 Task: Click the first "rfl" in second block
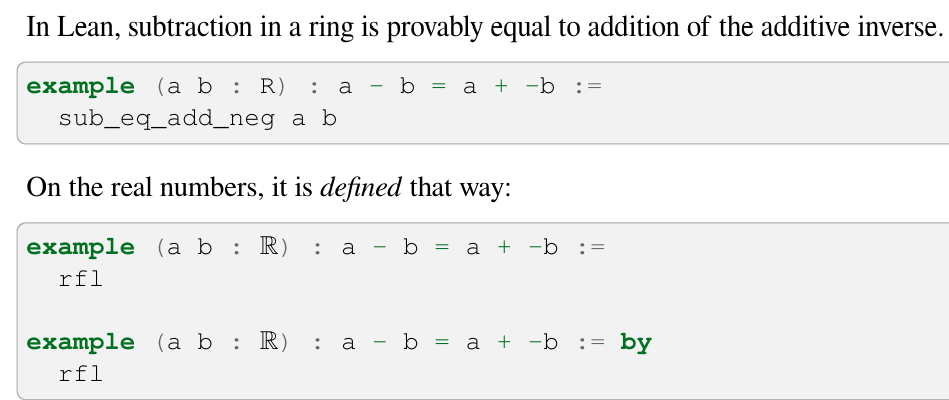(x=80, y=279)
